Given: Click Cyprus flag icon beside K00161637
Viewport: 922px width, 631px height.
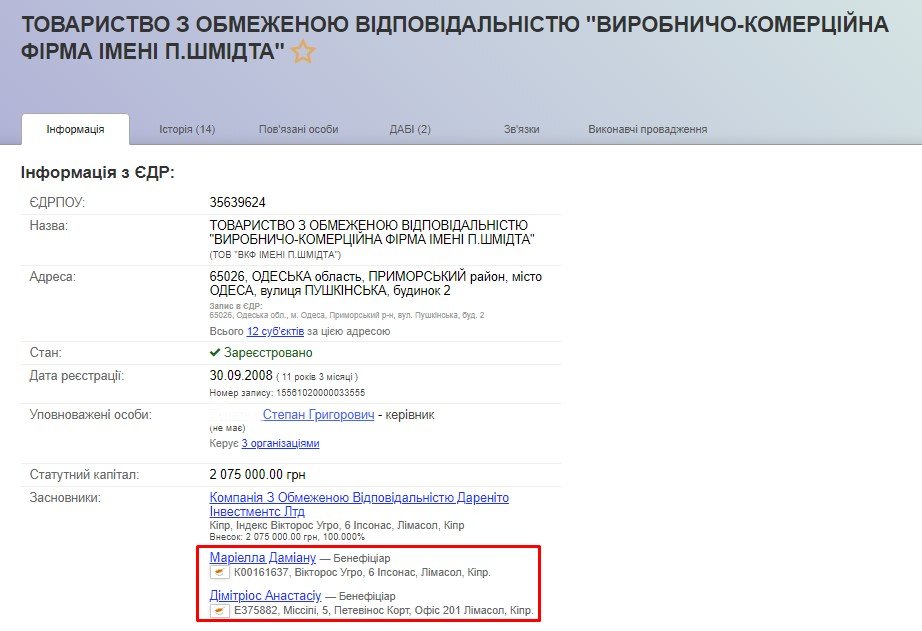Looking at the screenshot, I should (219, 573).
